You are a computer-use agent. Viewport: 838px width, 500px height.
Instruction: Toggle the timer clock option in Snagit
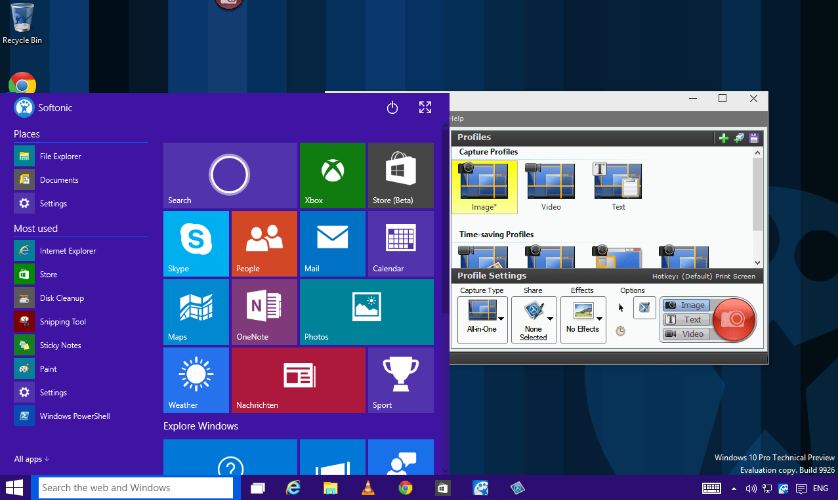point(620,331)
